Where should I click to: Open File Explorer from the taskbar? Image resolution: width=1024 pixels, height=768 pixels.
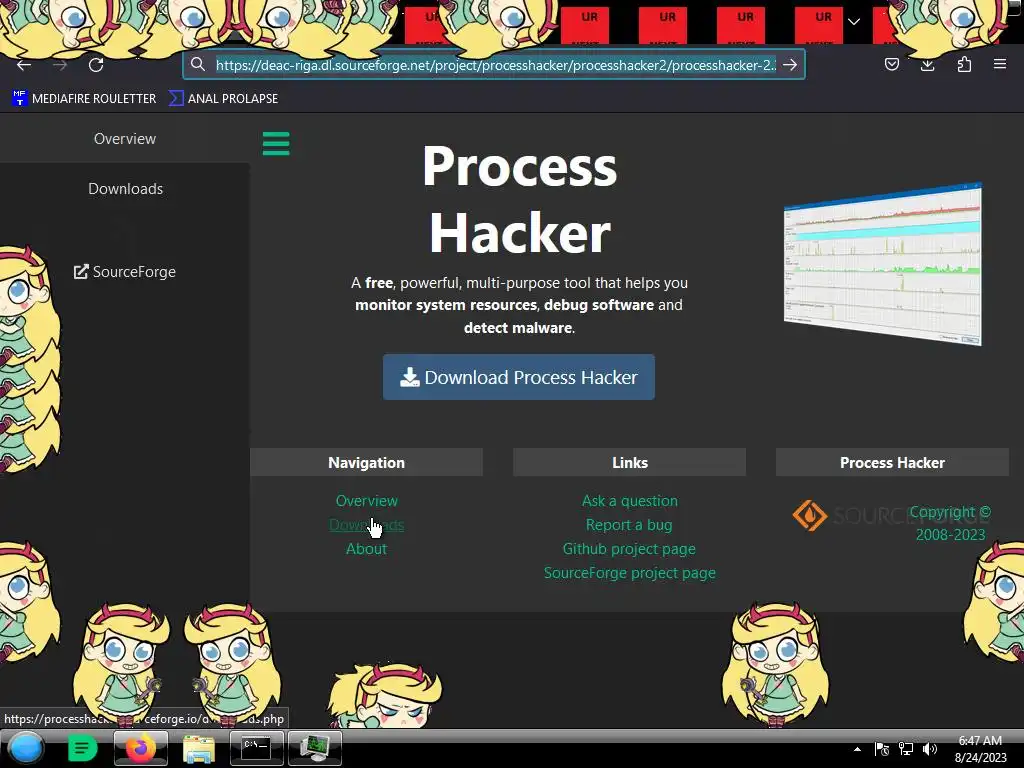pyautogui.click(x=199, y=748)
